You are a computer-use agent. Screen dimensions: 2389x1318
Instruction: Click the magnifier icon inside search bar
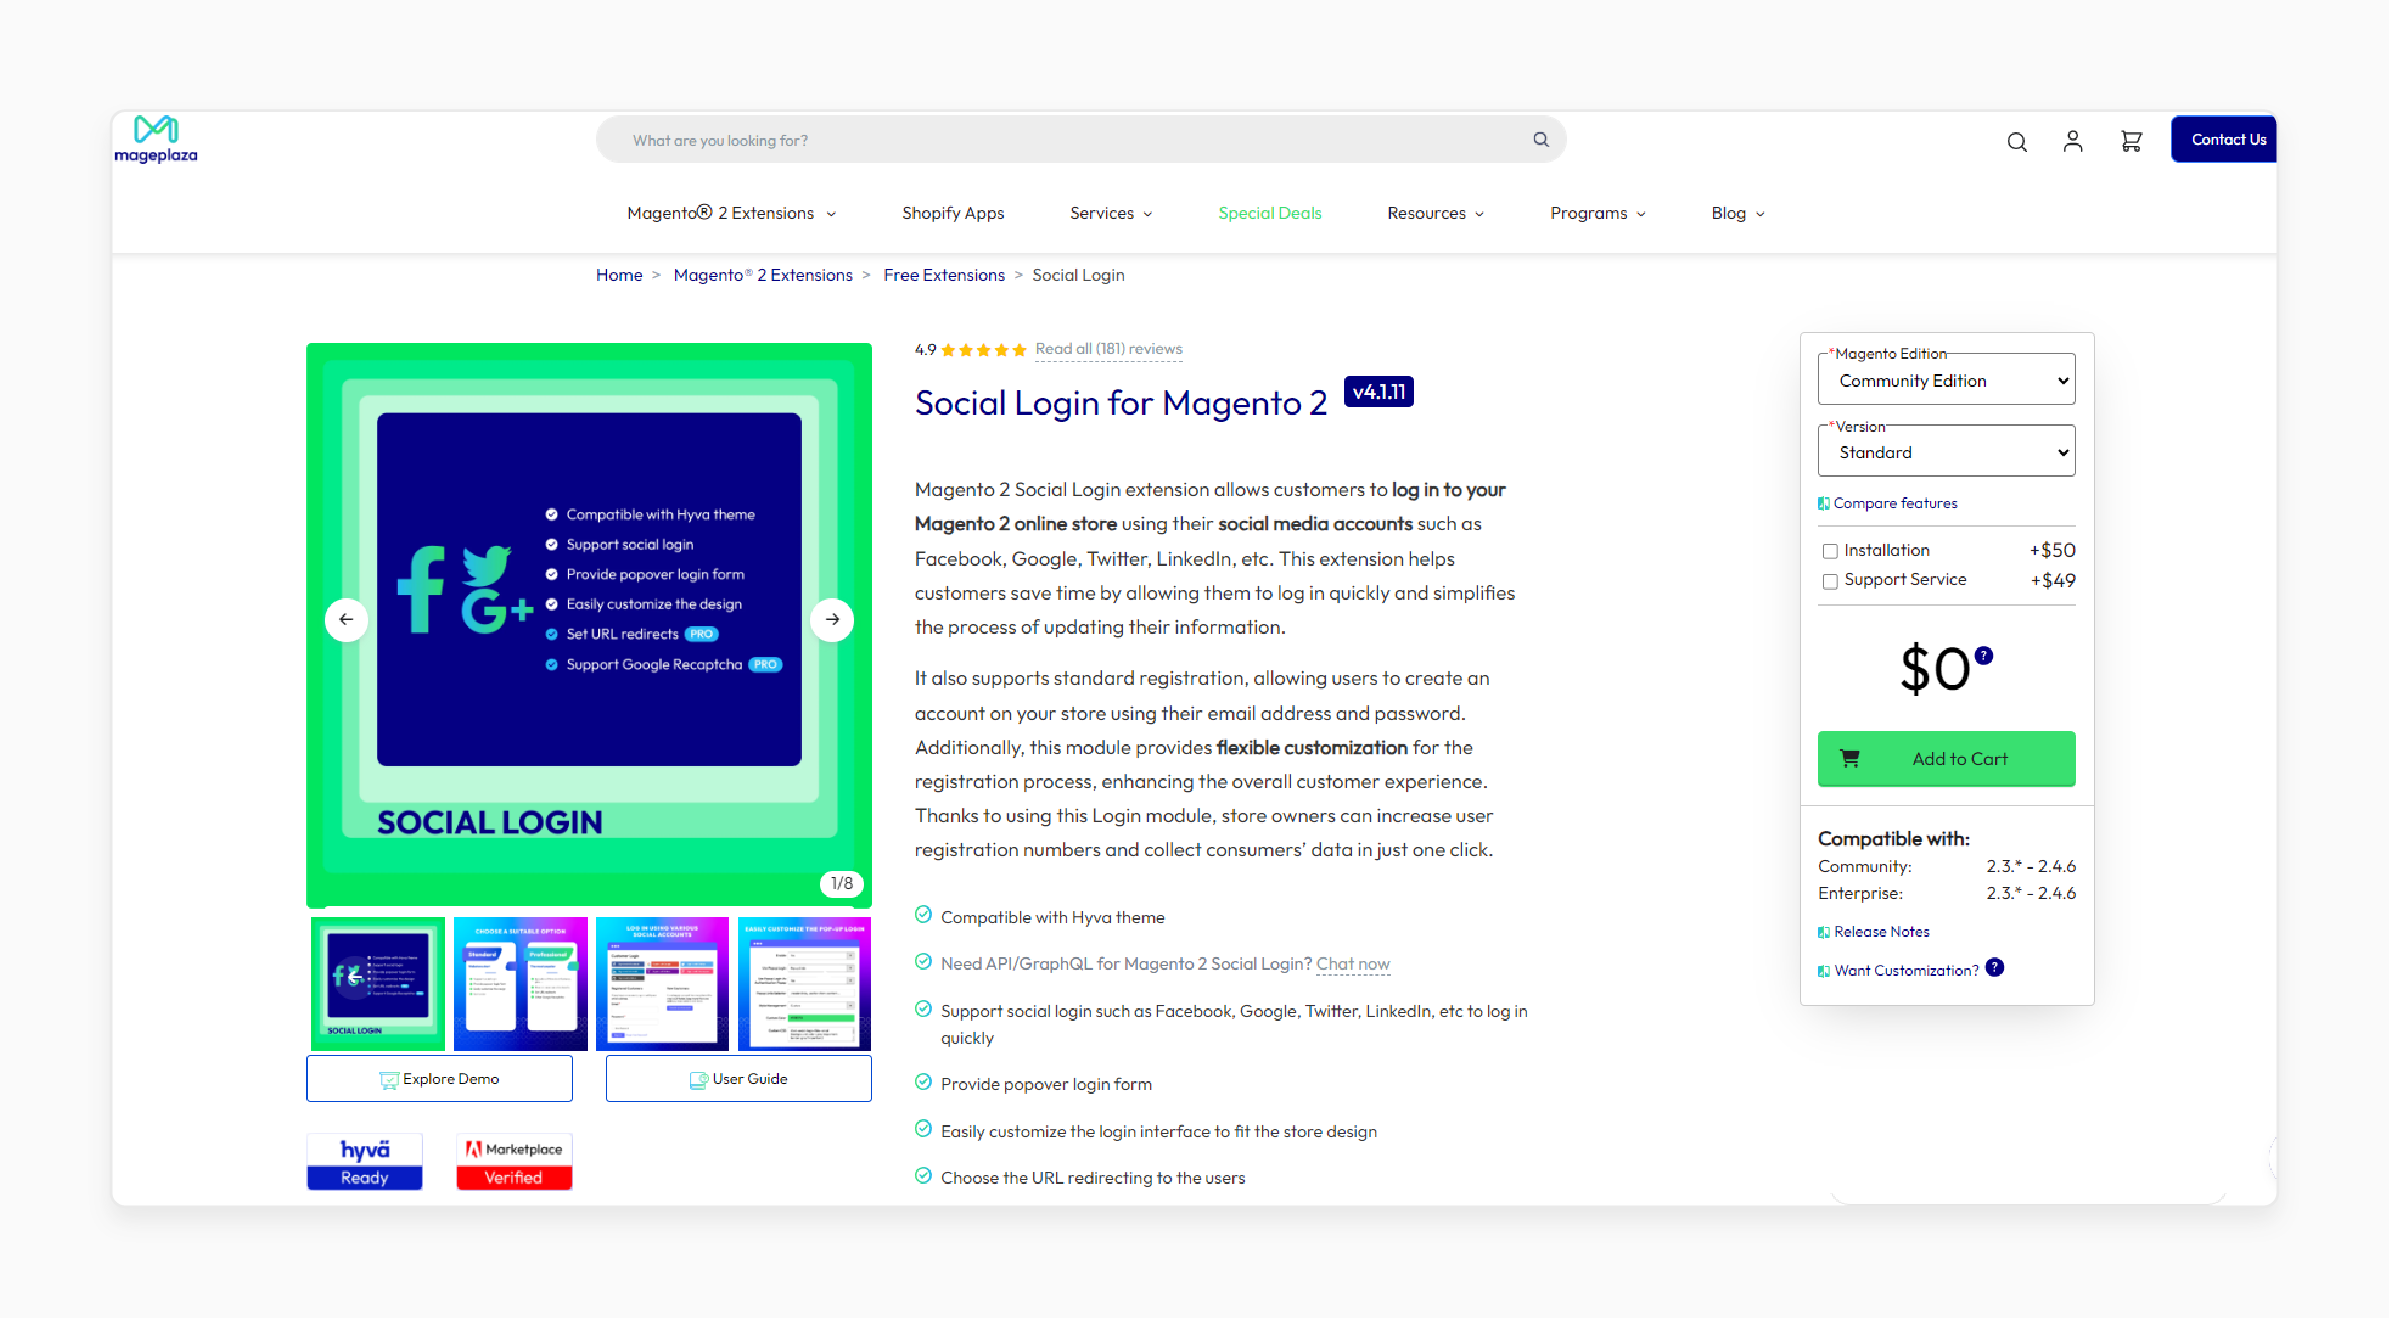coord(1541,140)
